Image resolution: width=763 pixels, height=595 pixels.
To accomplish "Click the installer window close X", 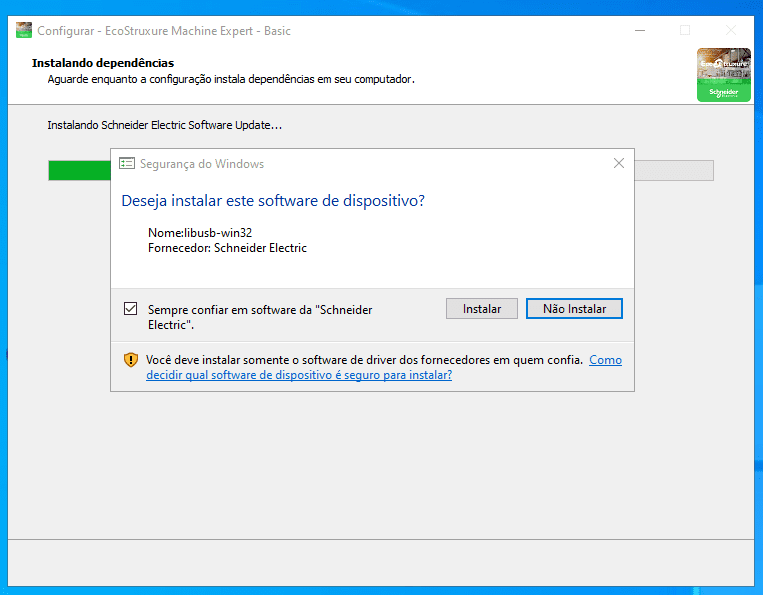I will point(730,31).
